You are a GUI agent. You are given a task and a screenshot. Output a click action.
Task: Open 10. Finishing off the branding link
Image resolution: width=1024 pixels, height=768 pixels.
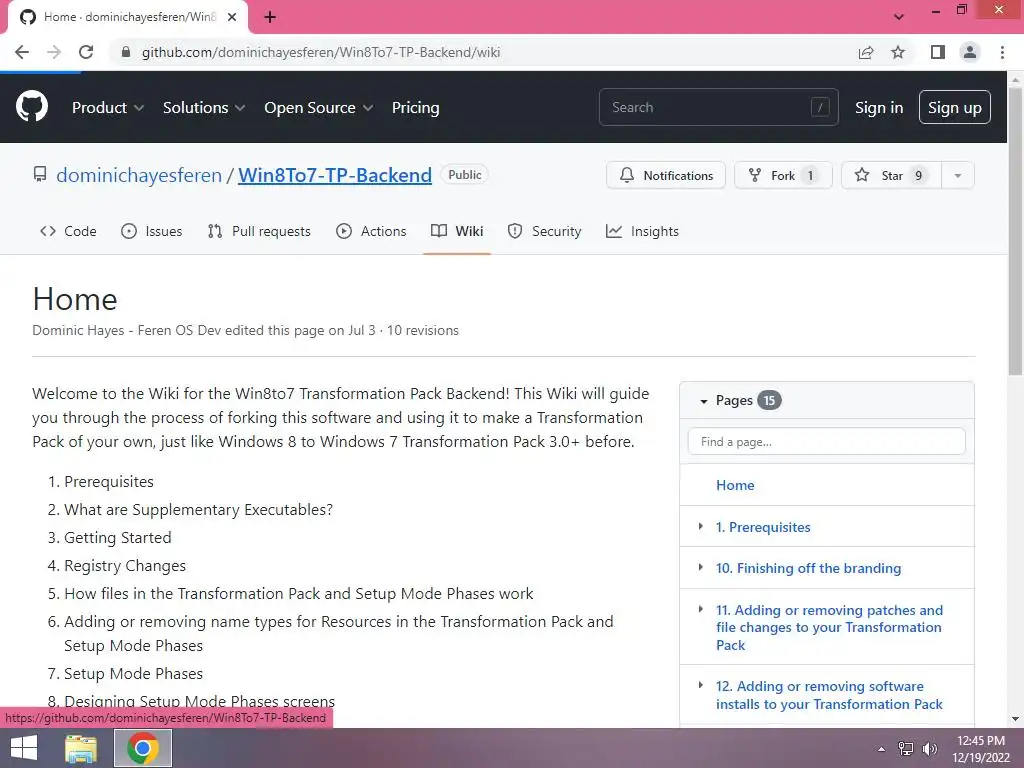pyautogui.click(x=808, y=568)
